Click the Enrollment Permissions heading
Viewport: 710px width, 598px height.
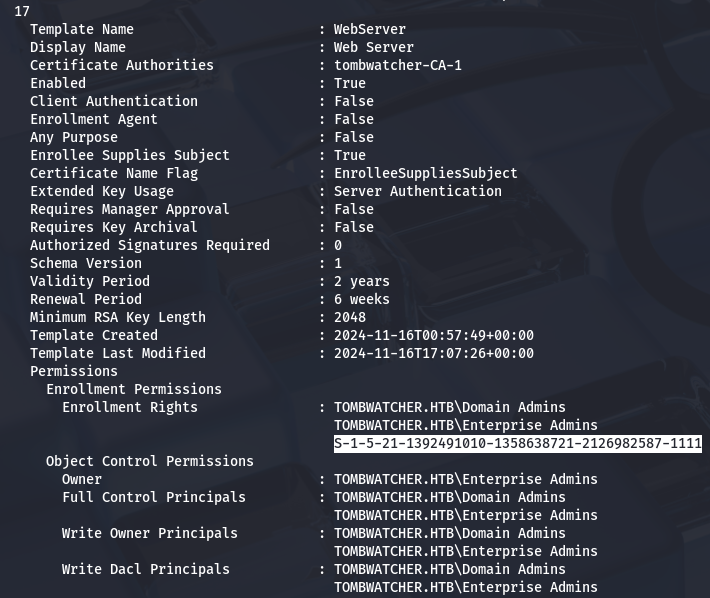tap(133, 389)
